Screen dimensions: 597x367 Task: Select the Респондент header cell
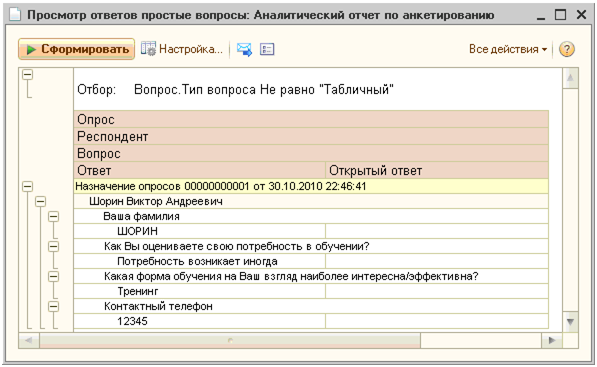click(311, 136)
